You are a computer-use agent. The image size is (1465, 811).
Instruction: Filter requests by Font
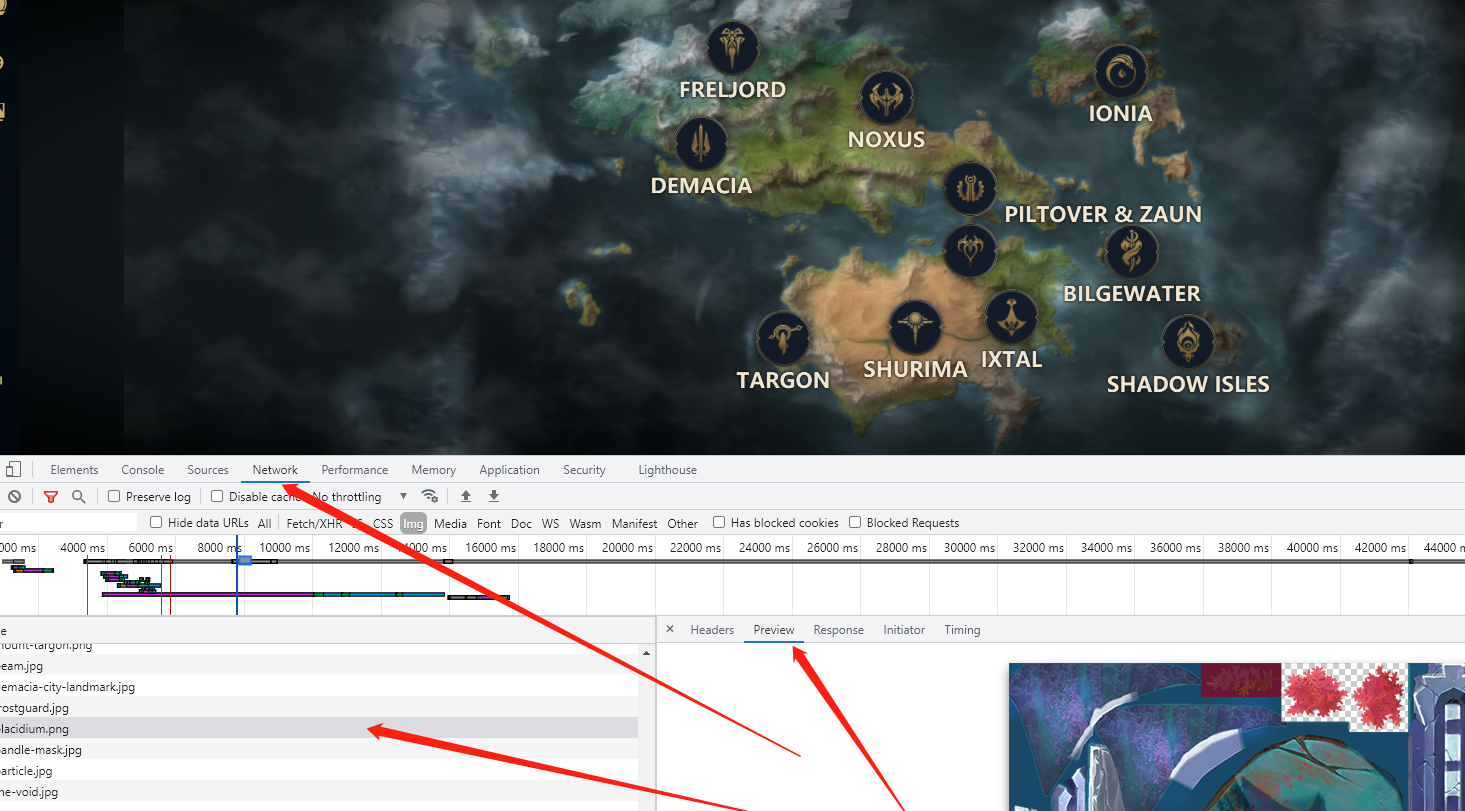tap(489, 523)
